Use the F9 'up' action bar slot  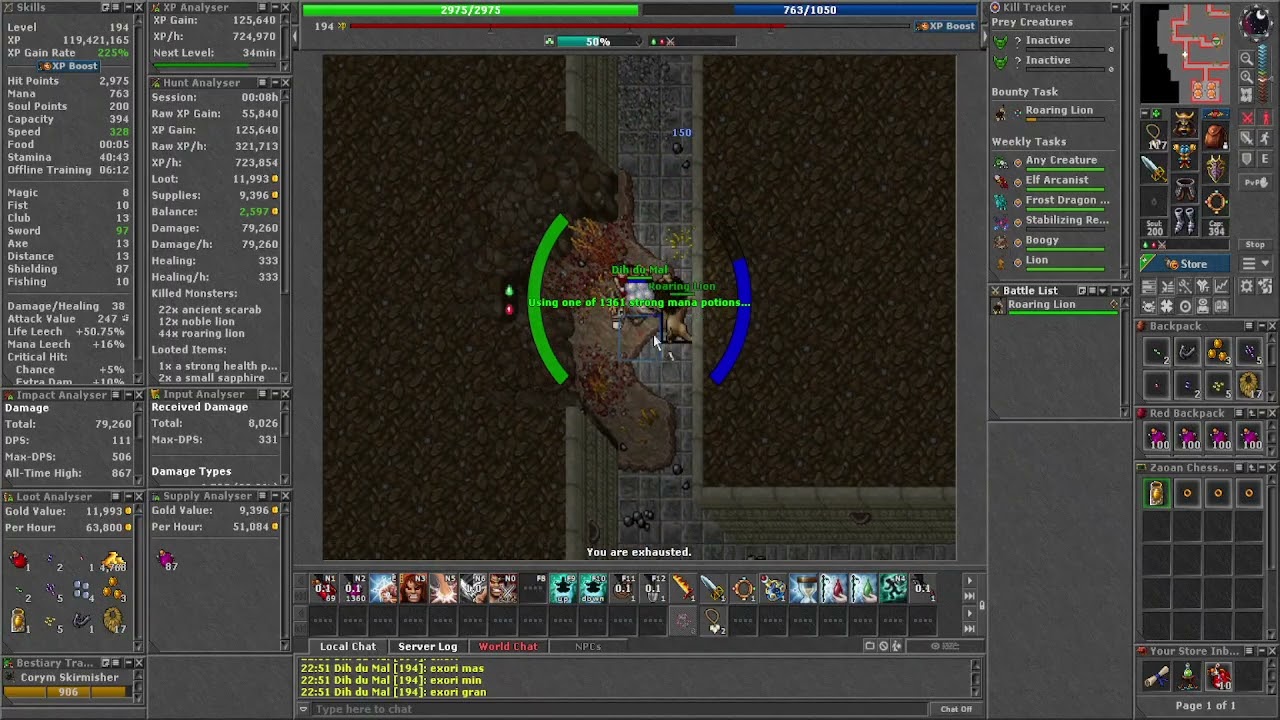pos(564,588)
